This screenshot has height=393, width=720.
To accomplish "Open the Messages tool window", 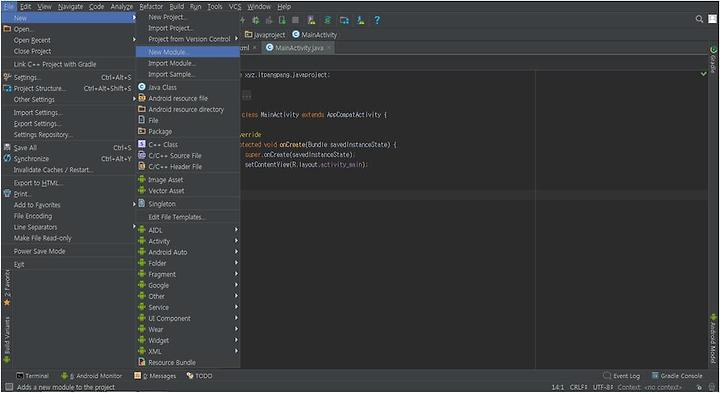I will [155, 376].
